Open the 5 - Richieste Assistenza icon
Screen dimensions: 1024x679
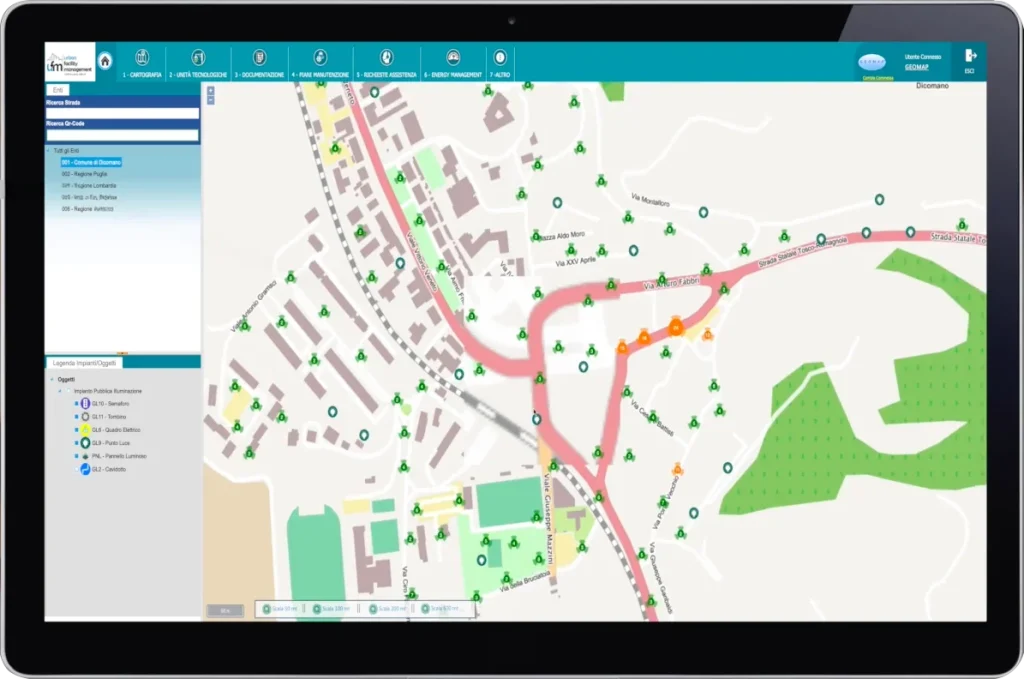coord(386,57)
